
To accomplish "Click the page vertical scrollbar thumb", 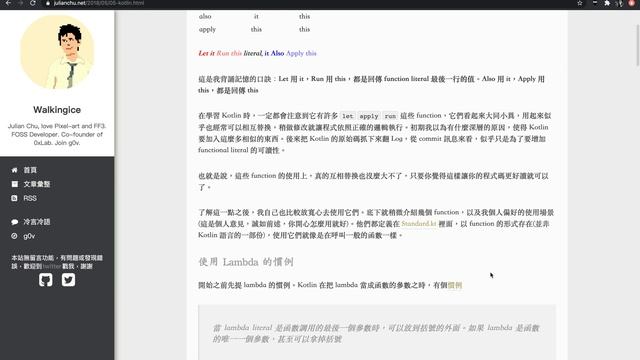I will 638,45.
